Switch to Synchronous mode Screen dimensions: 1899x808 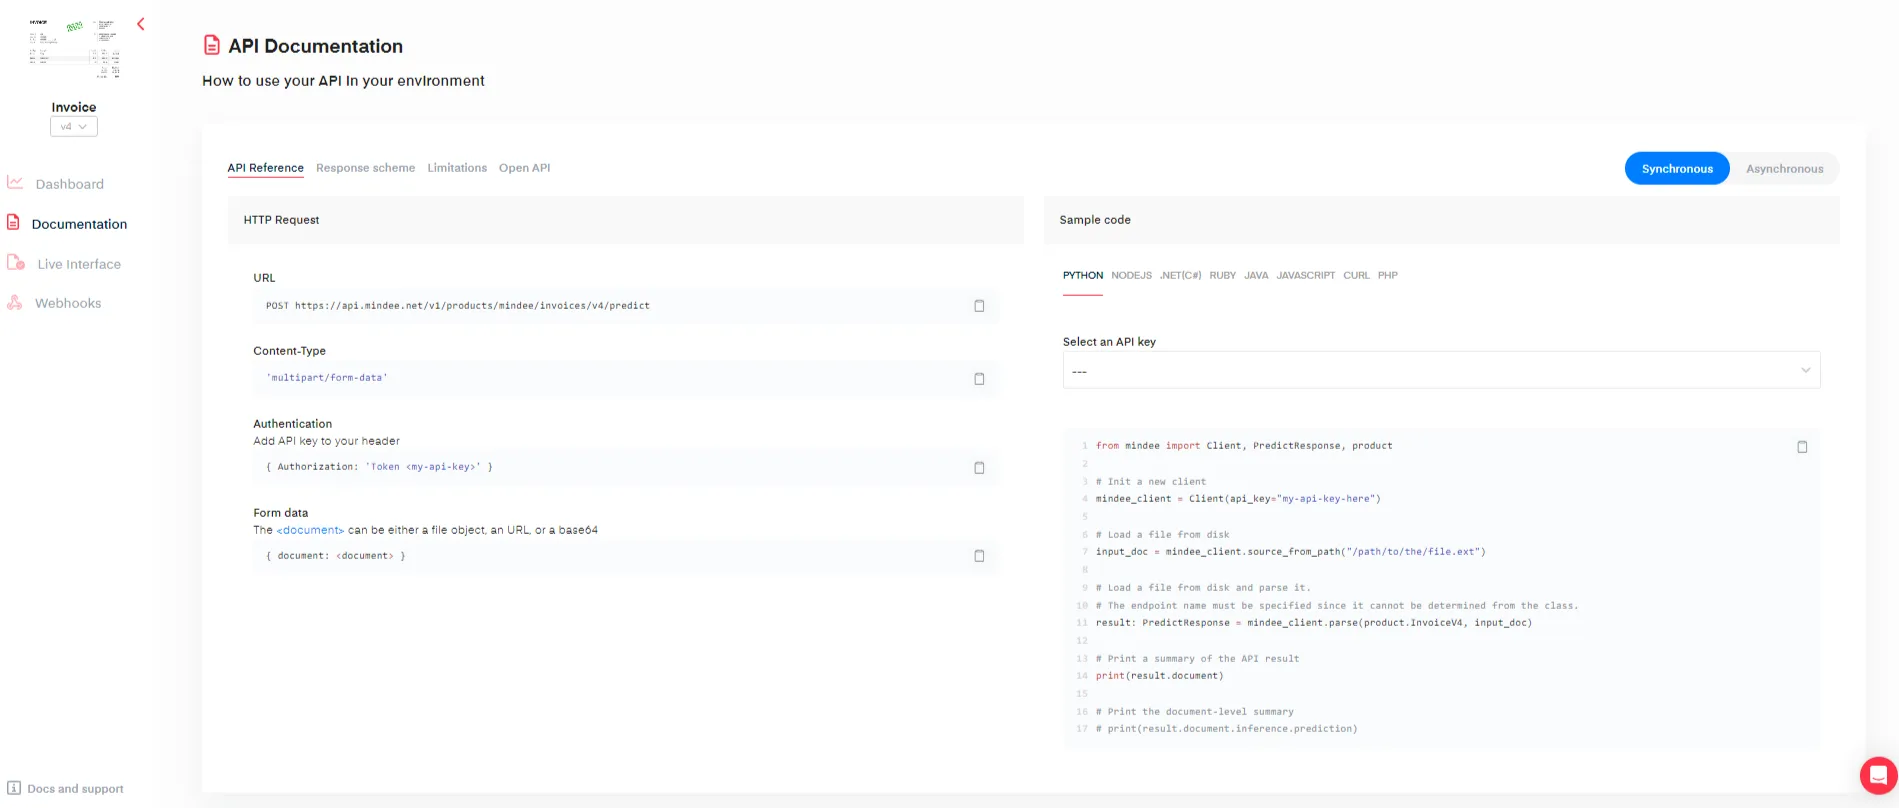point(1676,169)
